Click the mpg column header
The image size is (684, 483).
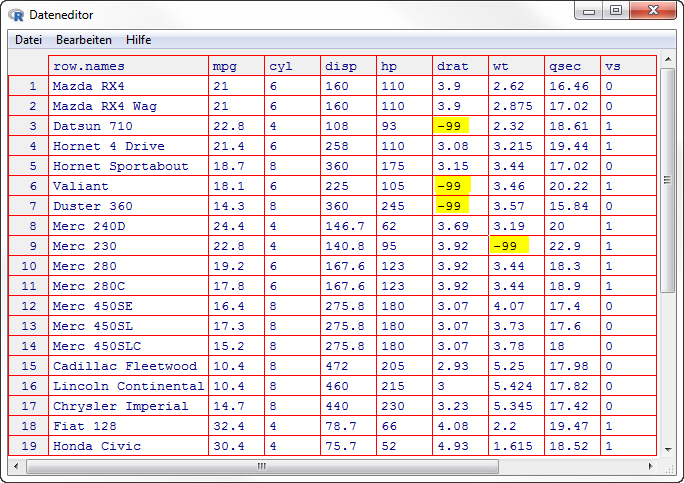[236, 66]
